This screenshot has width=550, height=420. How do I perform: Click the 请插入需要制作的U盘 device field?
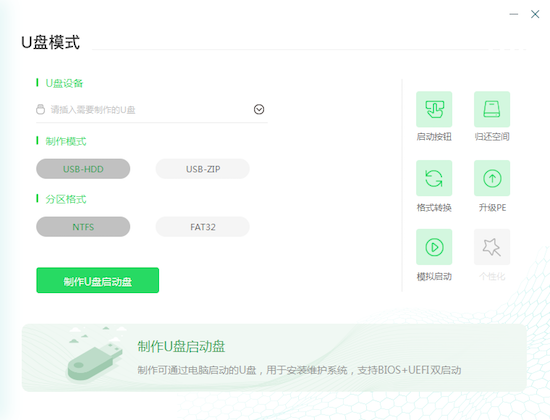point(152,110)
